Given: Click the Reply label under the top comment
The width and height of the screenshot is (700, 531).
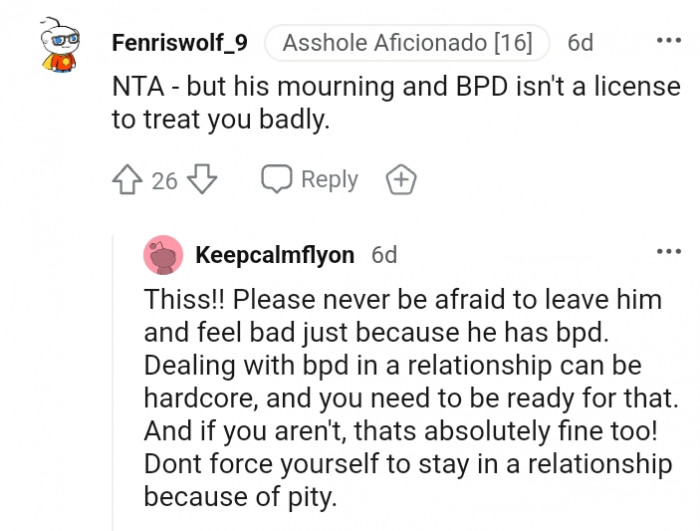Looking at the screenshot, I should click(x=329, y=180).
